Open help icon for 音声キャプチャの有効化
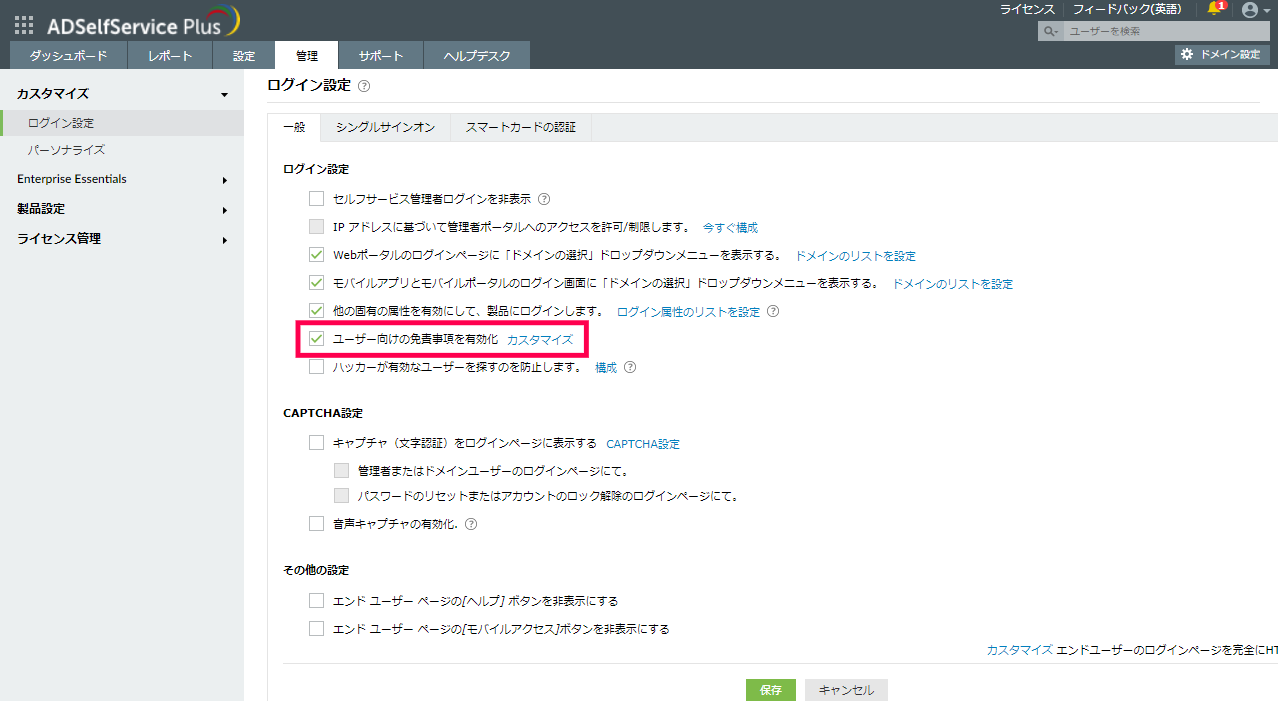Viewport: 1278px width, 701px height. (471, 523)
